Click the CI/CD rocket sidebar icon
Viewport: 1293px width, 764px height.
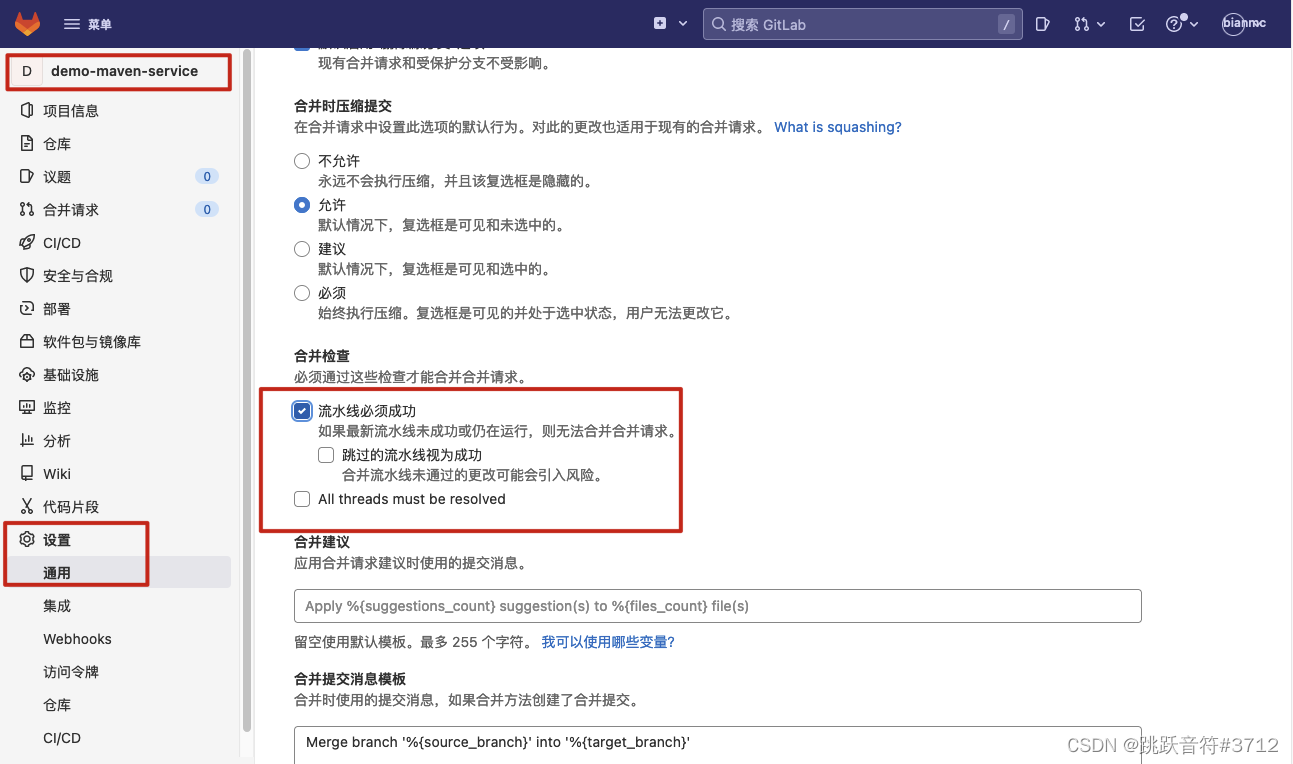(27, 242)
